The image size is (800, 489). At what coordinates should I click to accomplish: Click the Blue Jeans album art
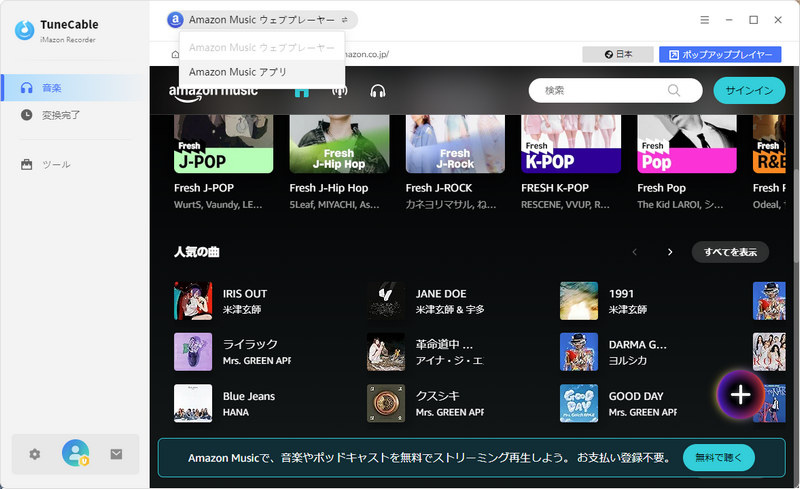(x=193, y=403)
